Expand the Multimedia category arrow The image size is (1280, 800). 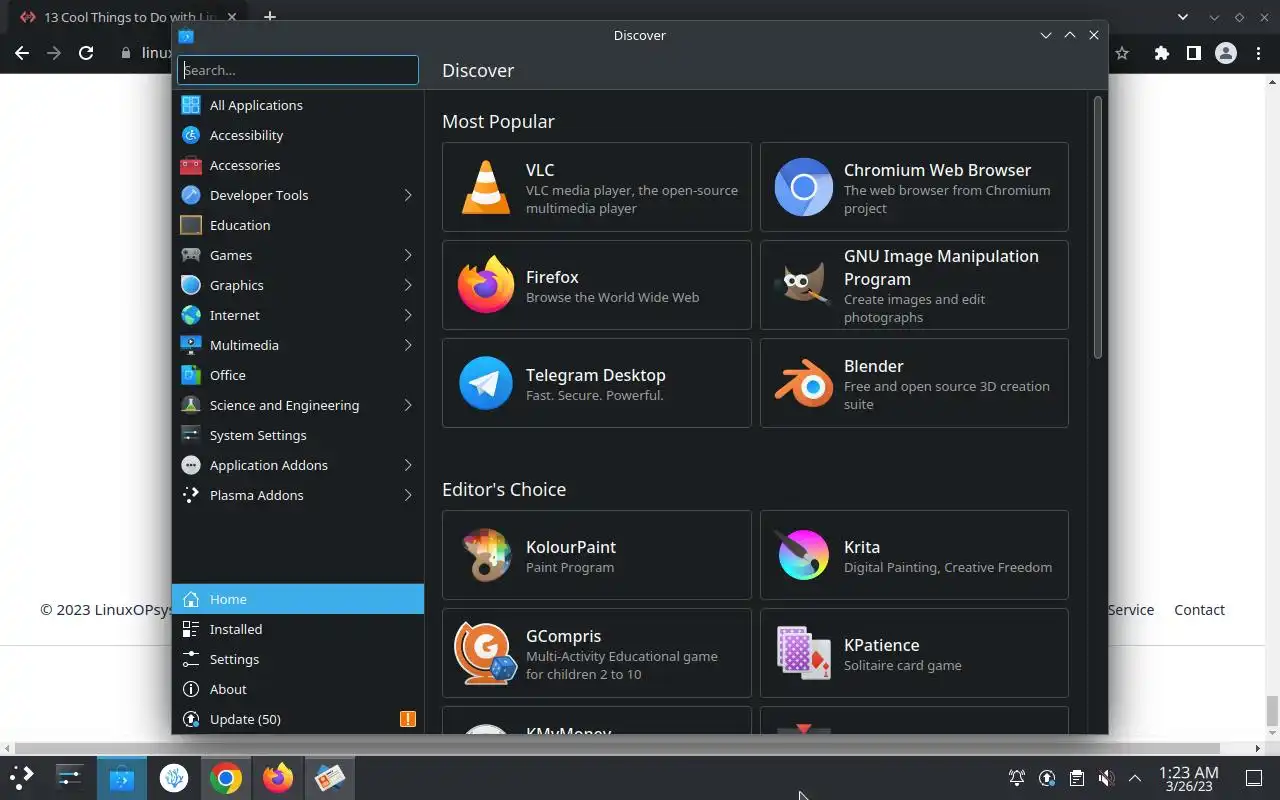(x=408, y=345)
